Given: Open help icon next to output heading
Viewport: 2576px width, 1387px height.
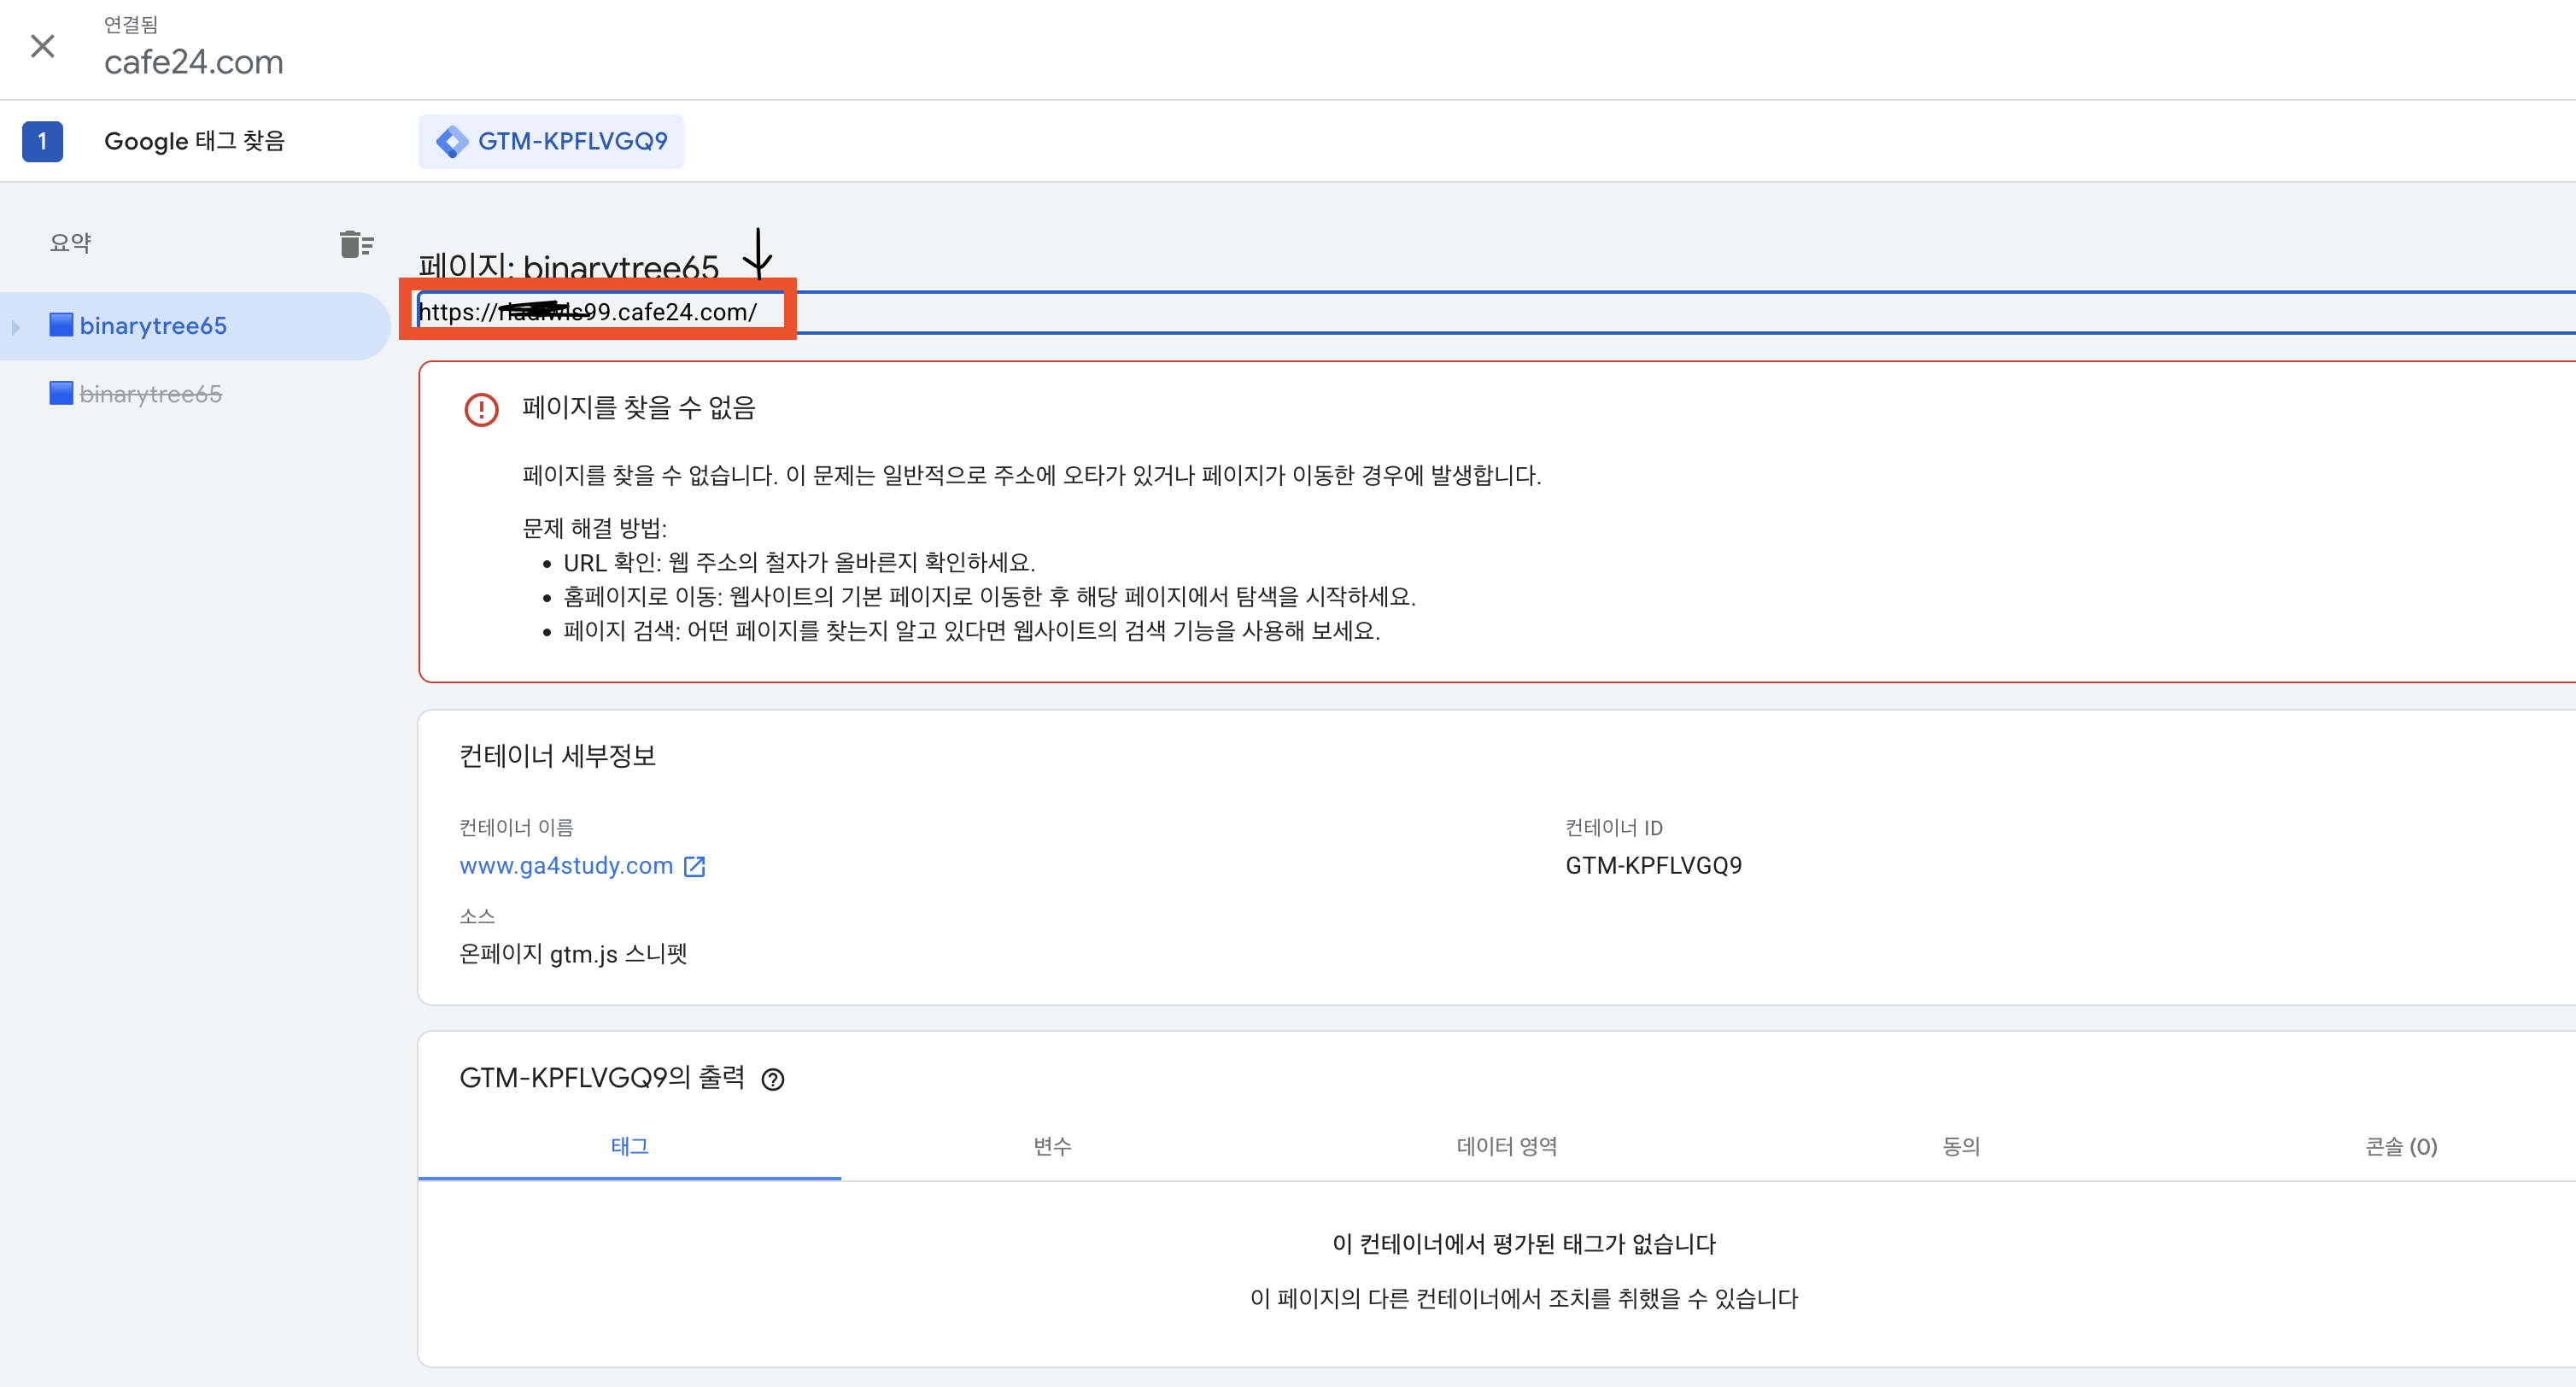Looking at the screenshot, I should 773,1080.
